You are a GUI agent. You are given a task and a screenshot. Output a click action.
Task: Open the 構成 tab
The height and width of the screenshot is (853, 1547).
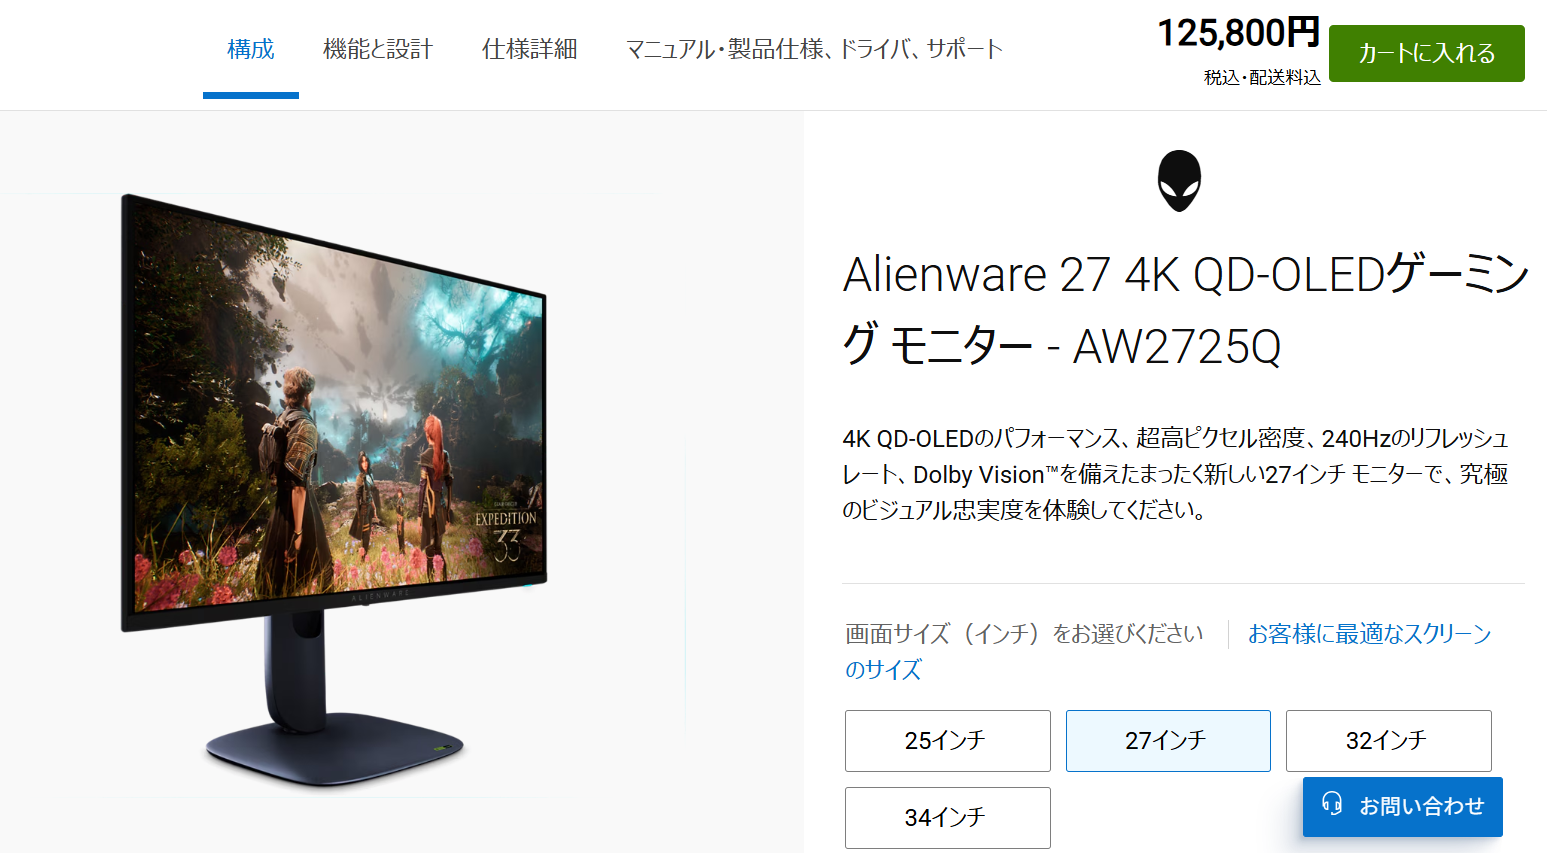click(x=250, y=49)
